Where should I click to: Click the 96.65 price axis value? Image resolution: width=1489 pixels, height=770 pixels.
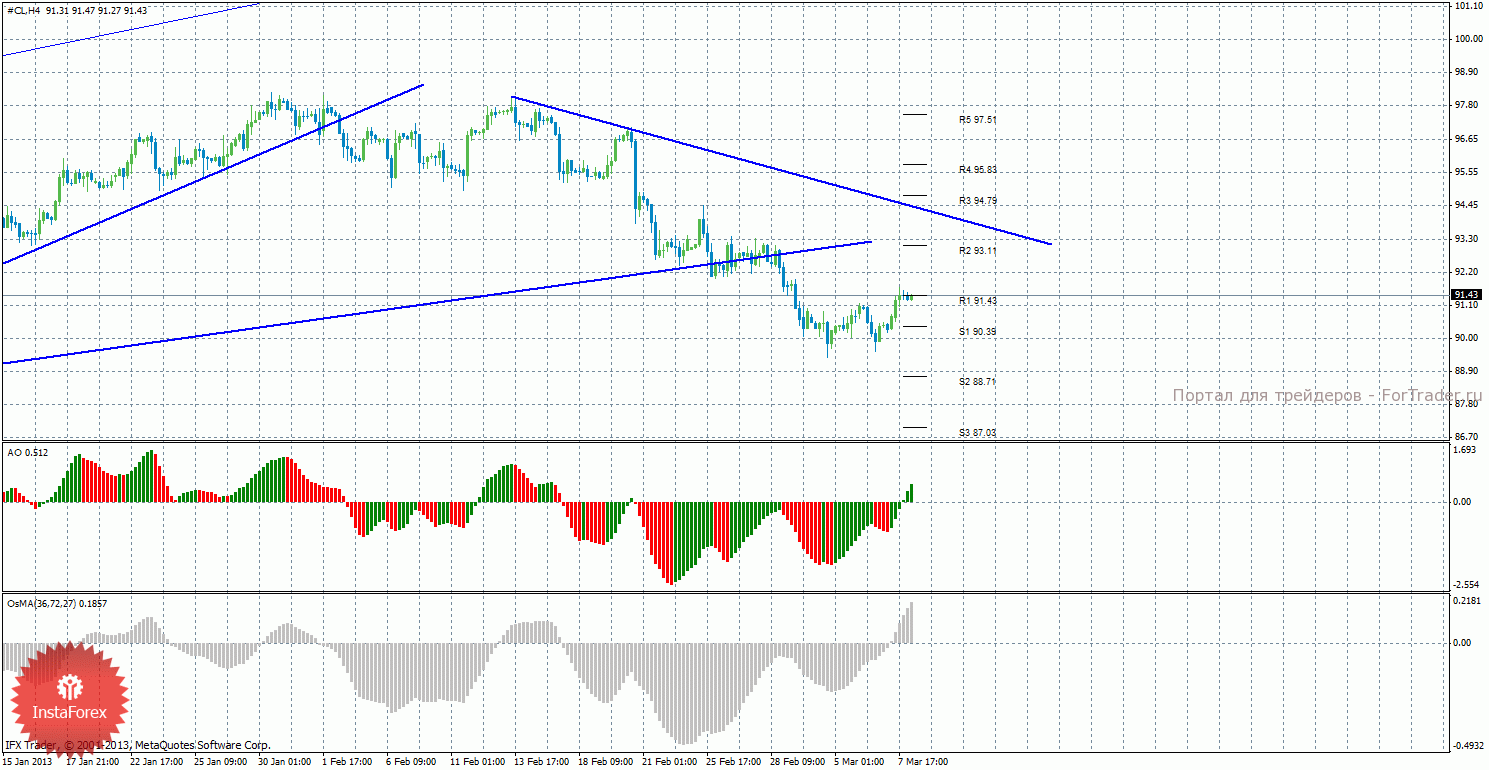click(1468, 139)
